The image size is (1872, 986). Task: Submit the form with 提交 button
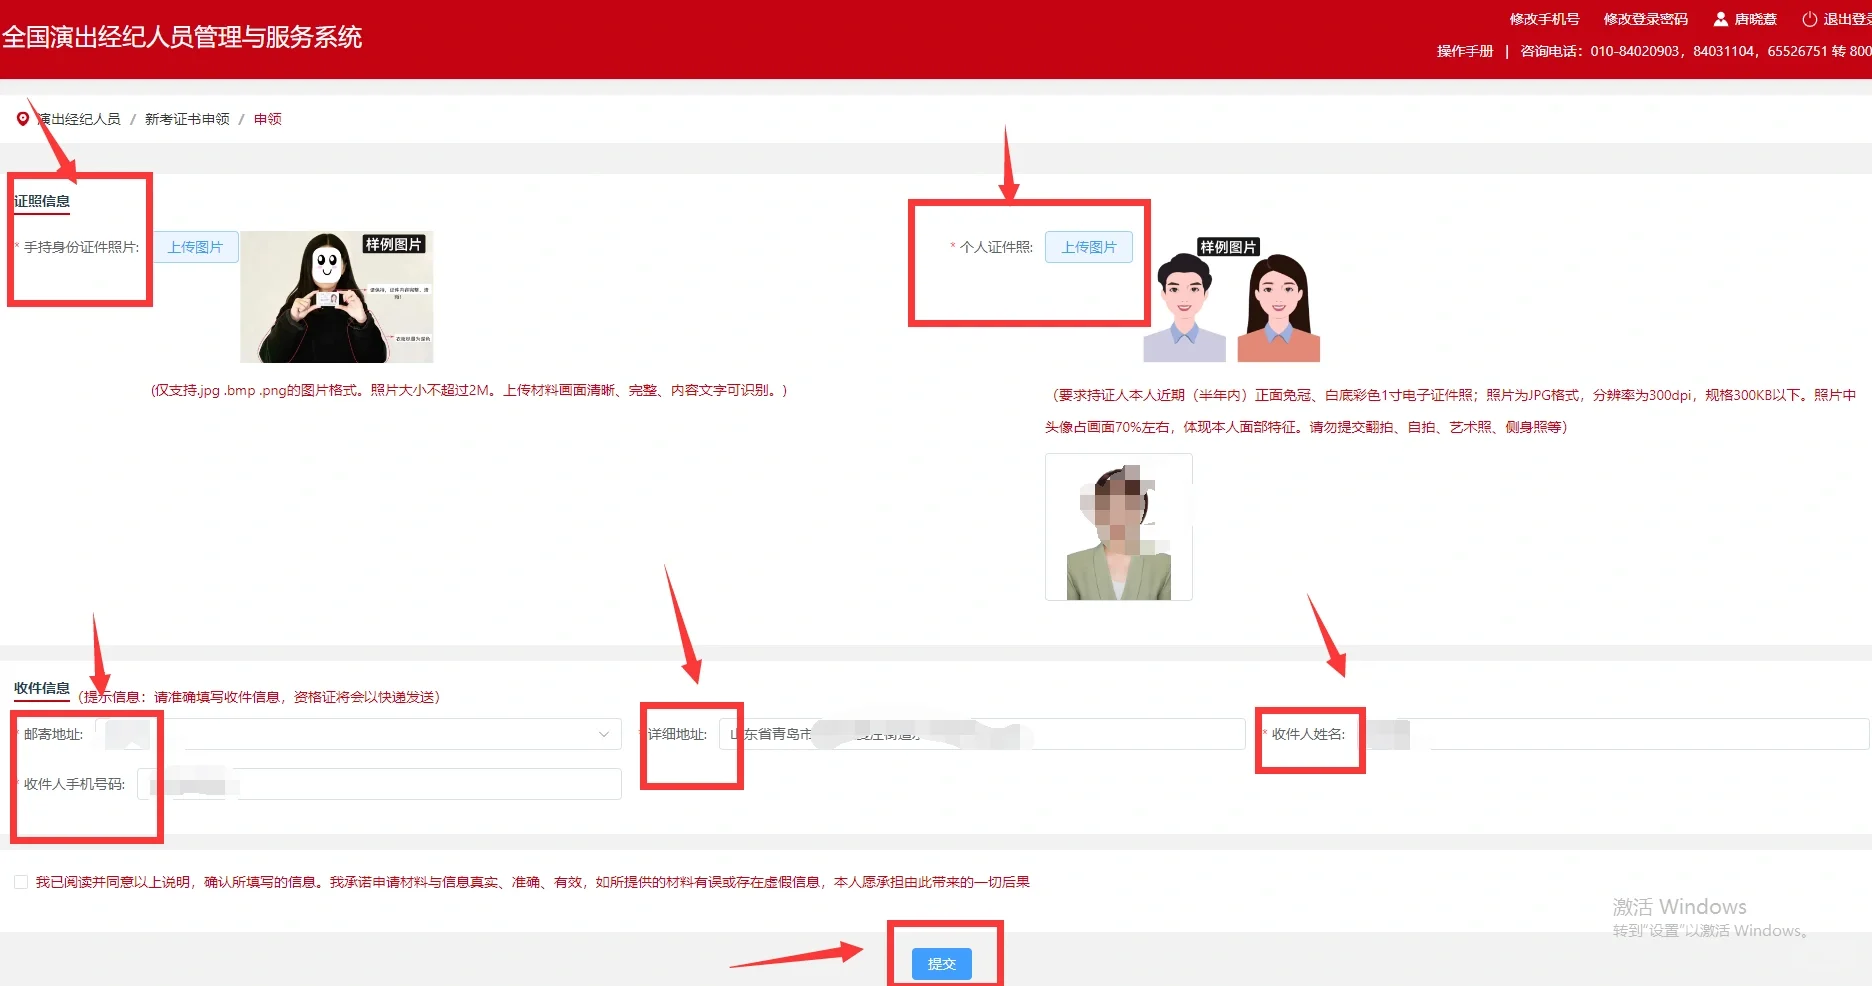tap(942, 964)
